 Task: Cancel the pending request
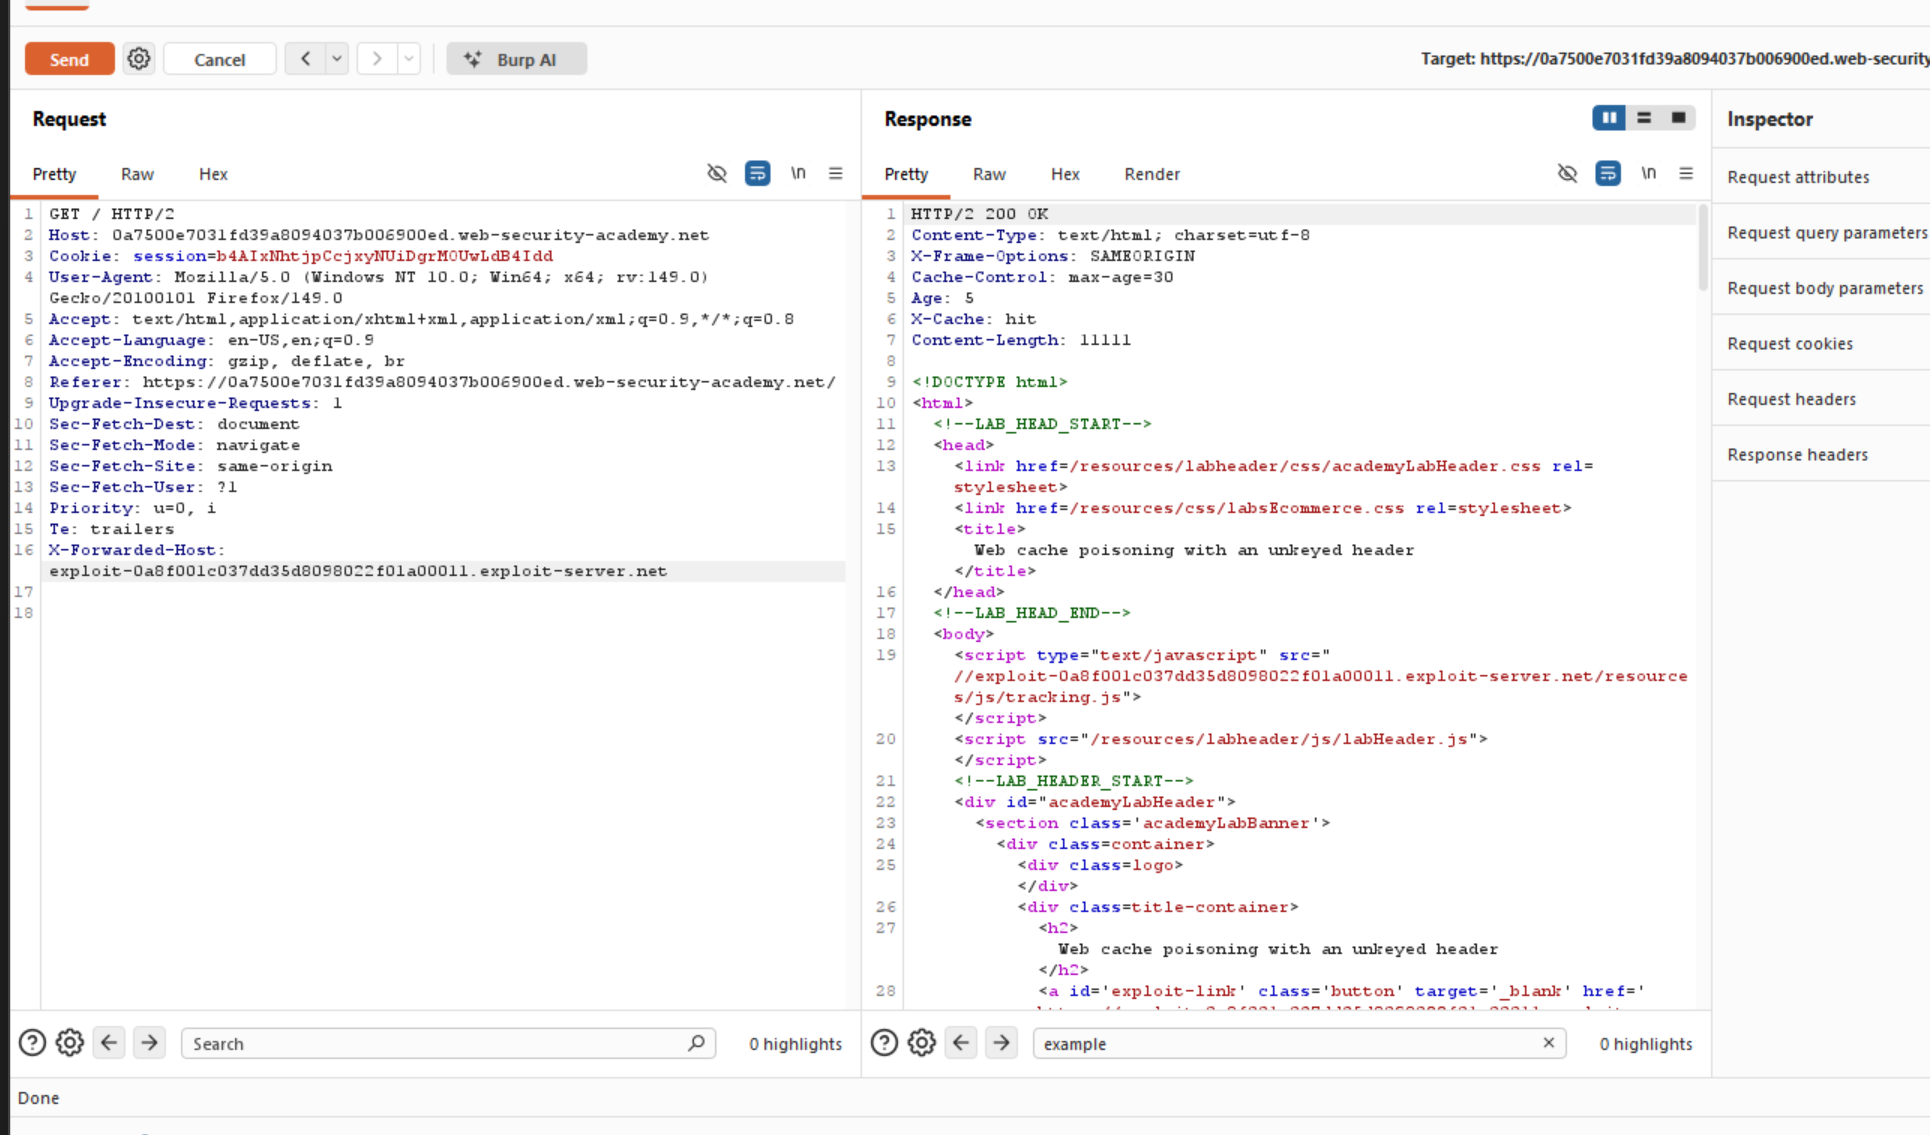click(219, 59)
